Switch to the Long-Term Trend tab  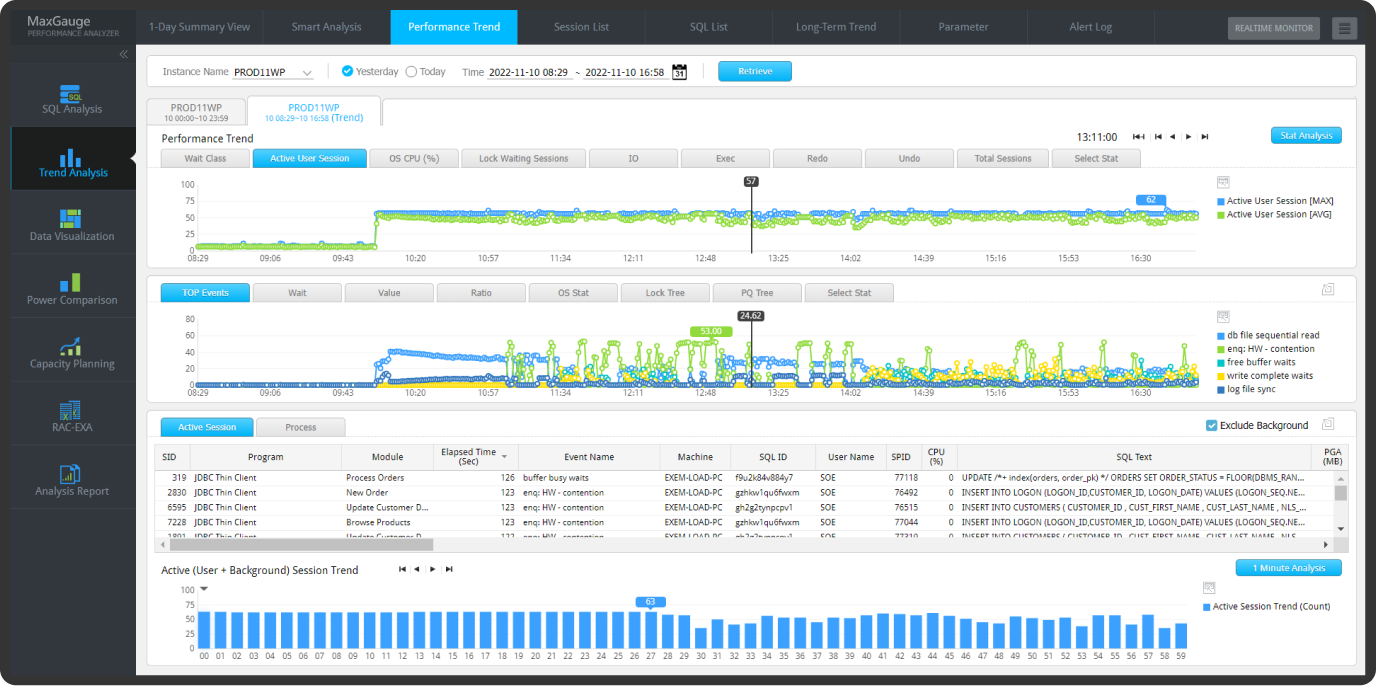tap(834, 27)
